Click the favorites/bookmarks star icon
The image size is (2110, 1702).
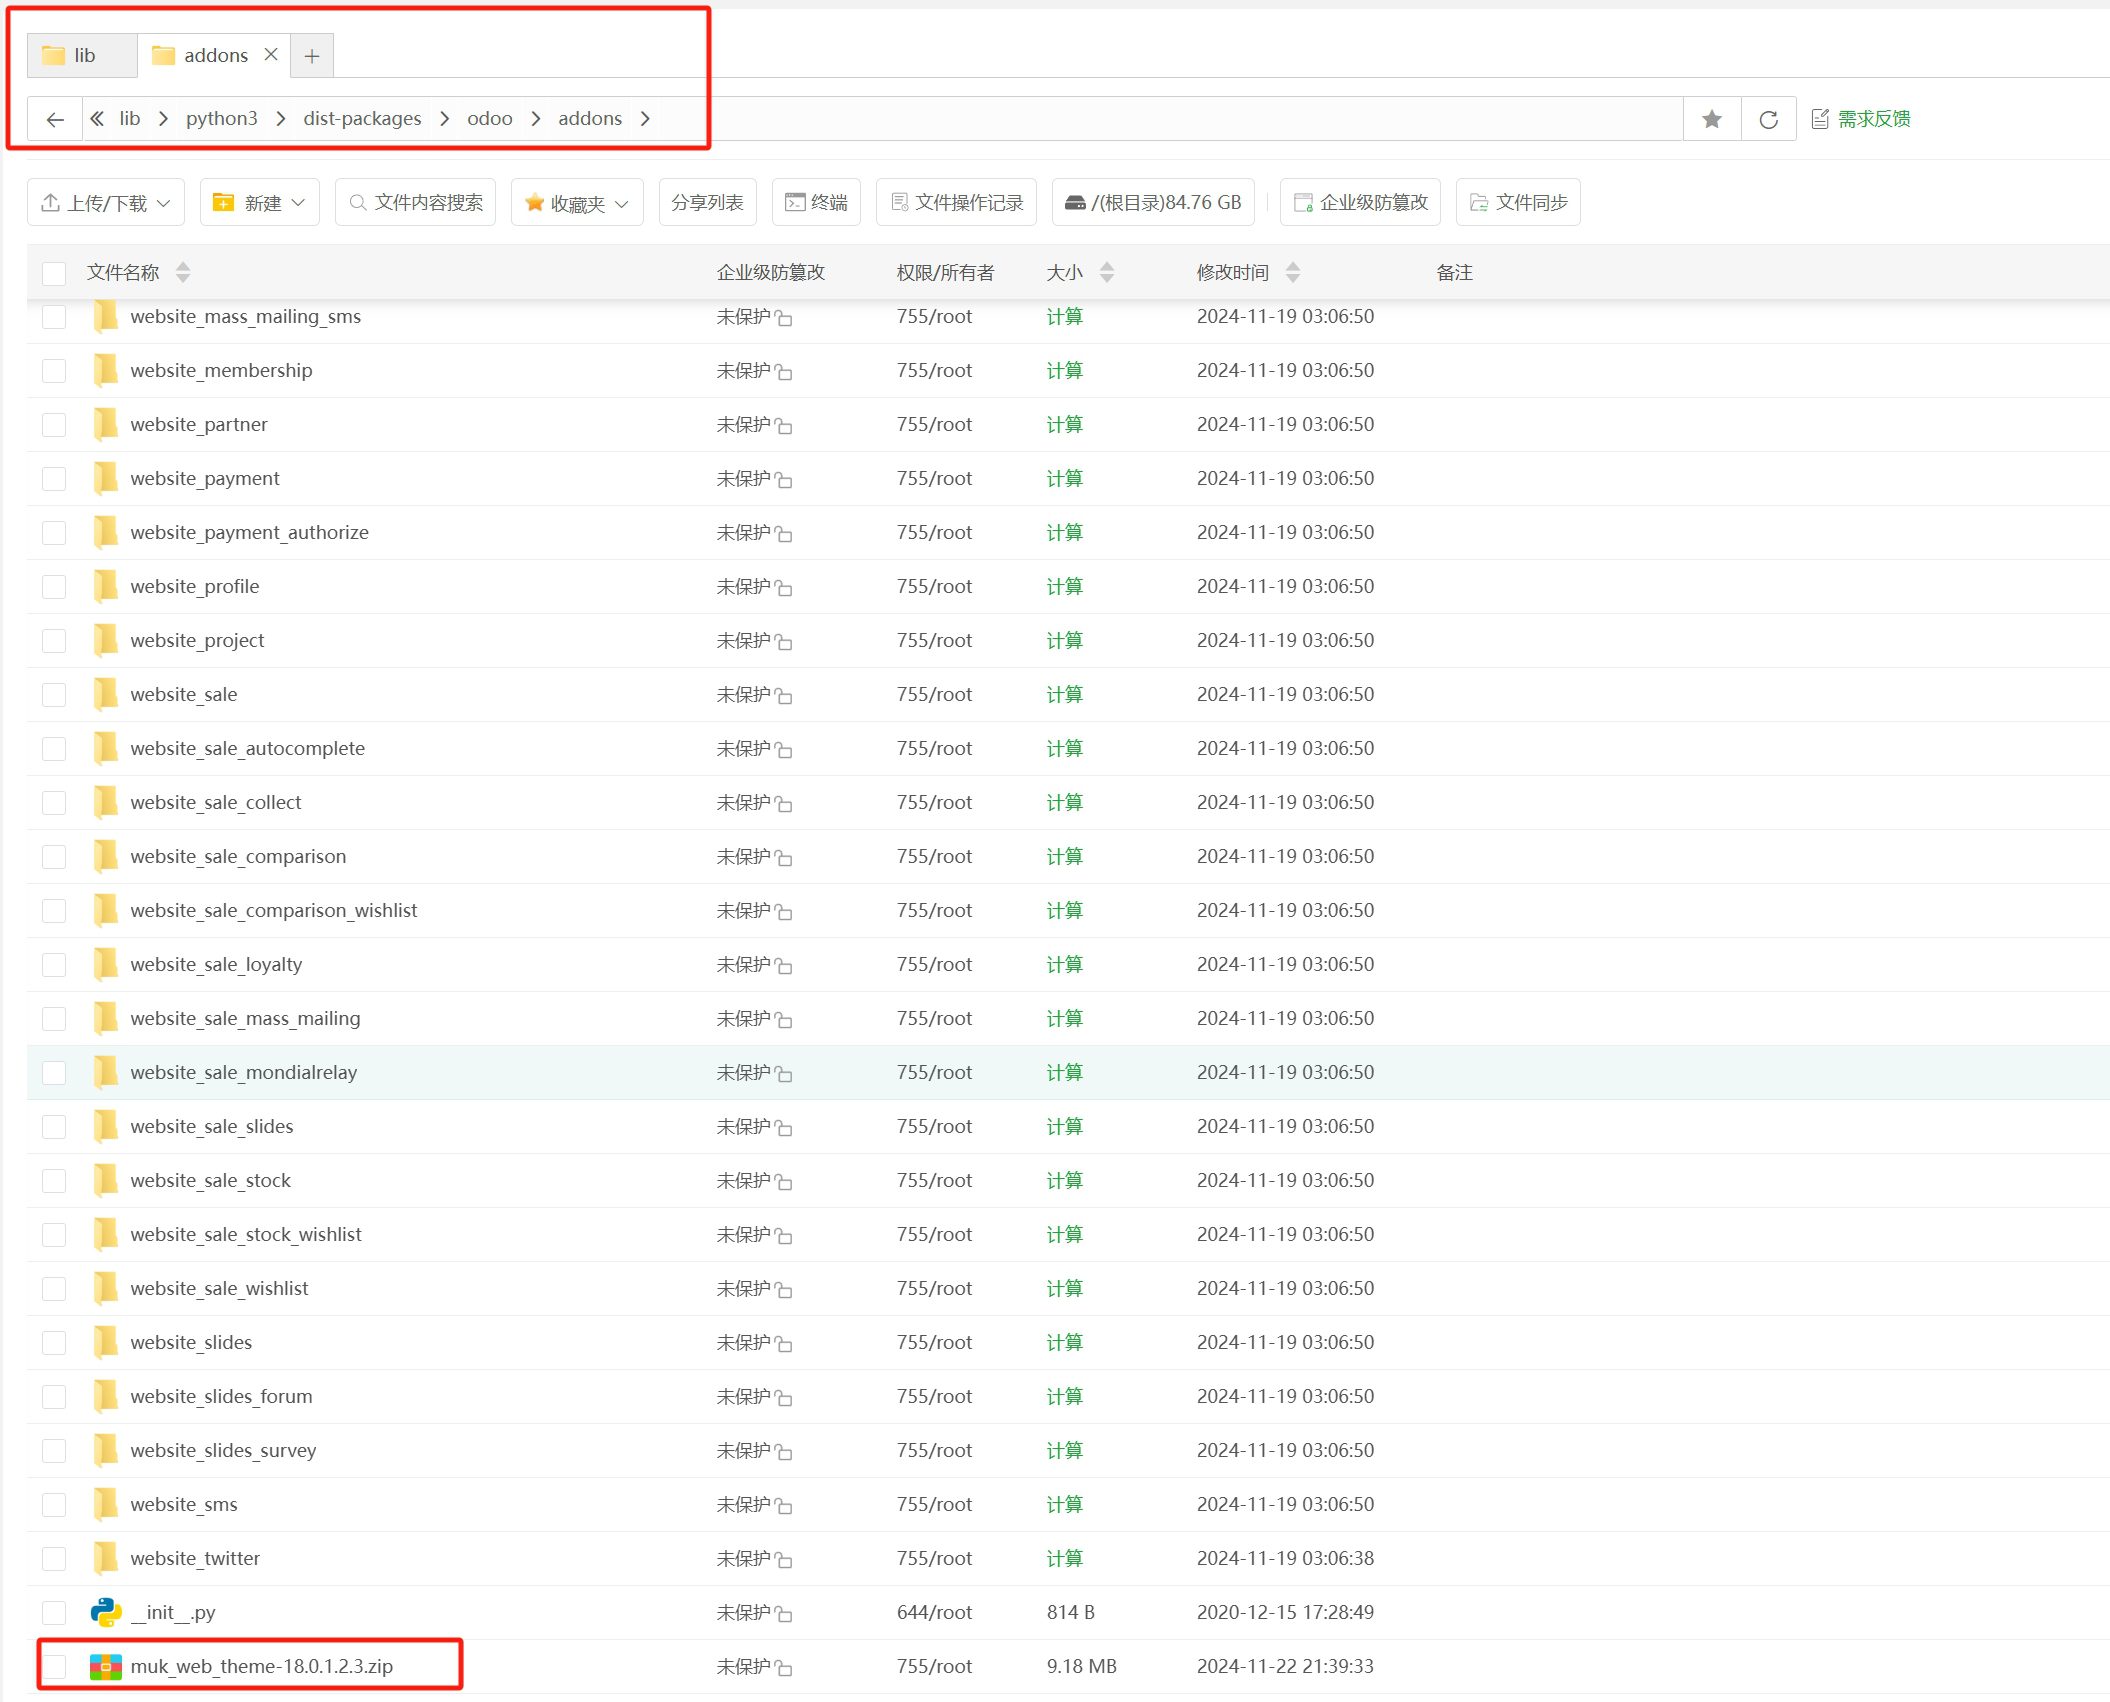1712,118
